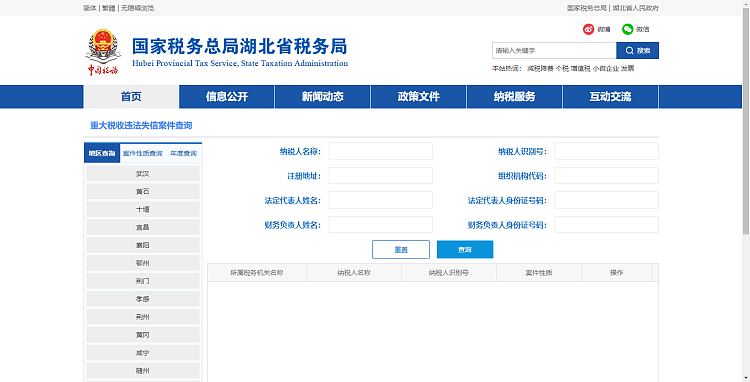The height and width of the screenshot is (382, 750).
Task: Click hot word 减税降费
Action: [540, 68]
